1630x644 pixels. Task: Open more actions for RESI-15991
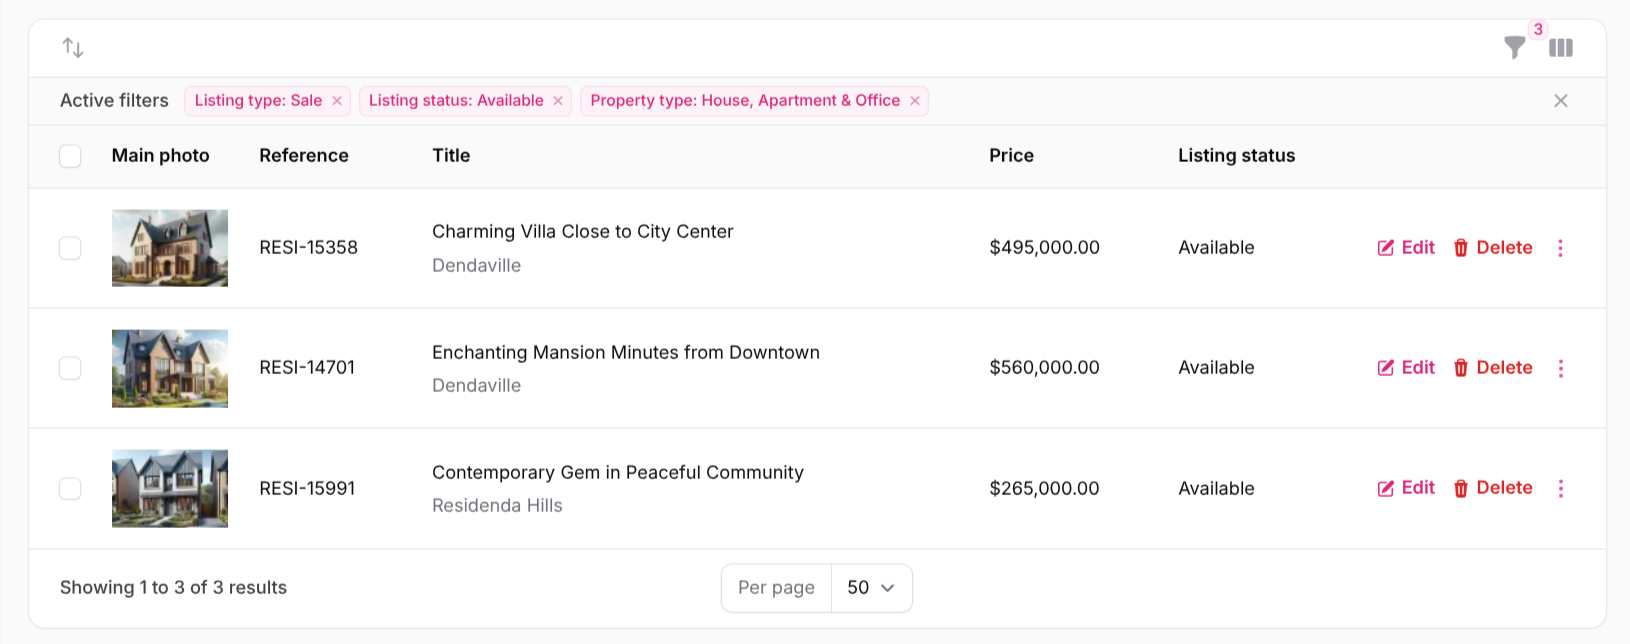(x=1560, y=488)
